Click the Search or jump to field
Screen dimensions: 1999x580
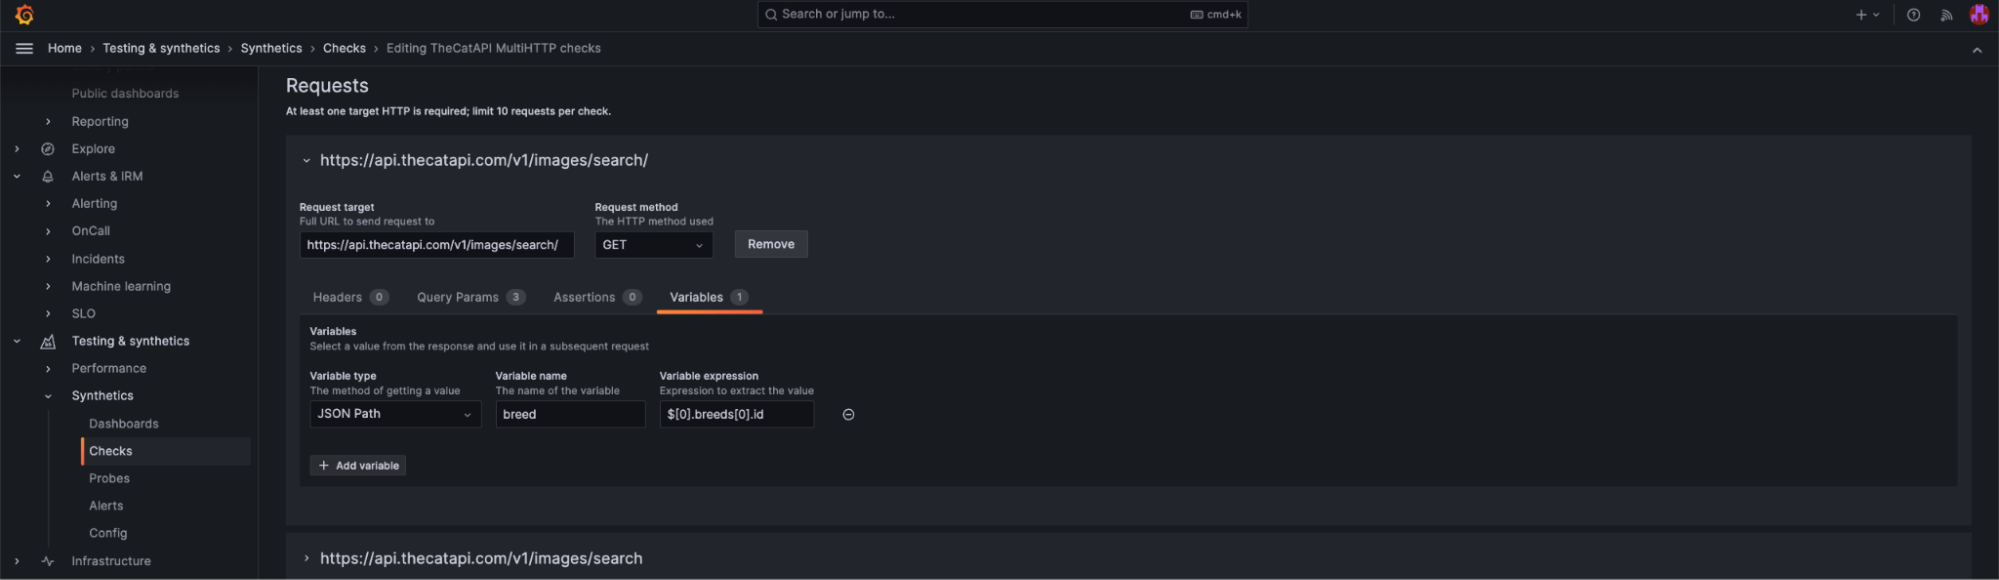[1002, 14]
